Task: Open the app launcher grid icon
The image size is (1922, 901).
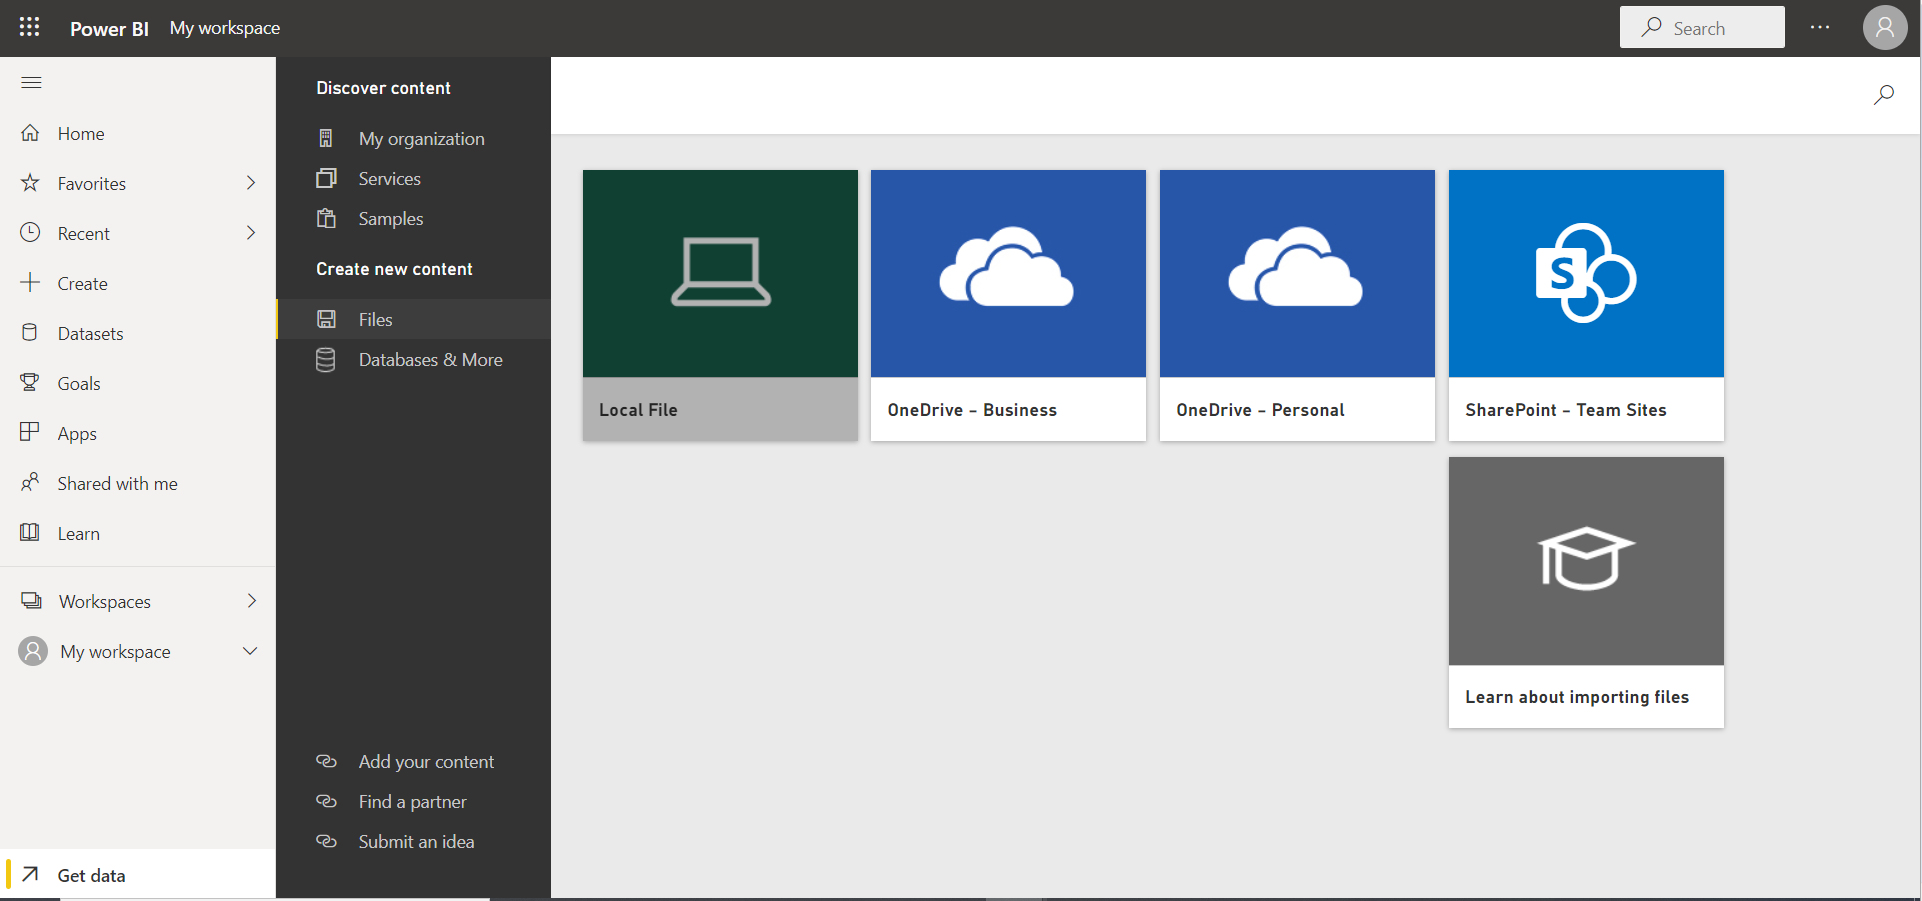Action: coord(30,27)
